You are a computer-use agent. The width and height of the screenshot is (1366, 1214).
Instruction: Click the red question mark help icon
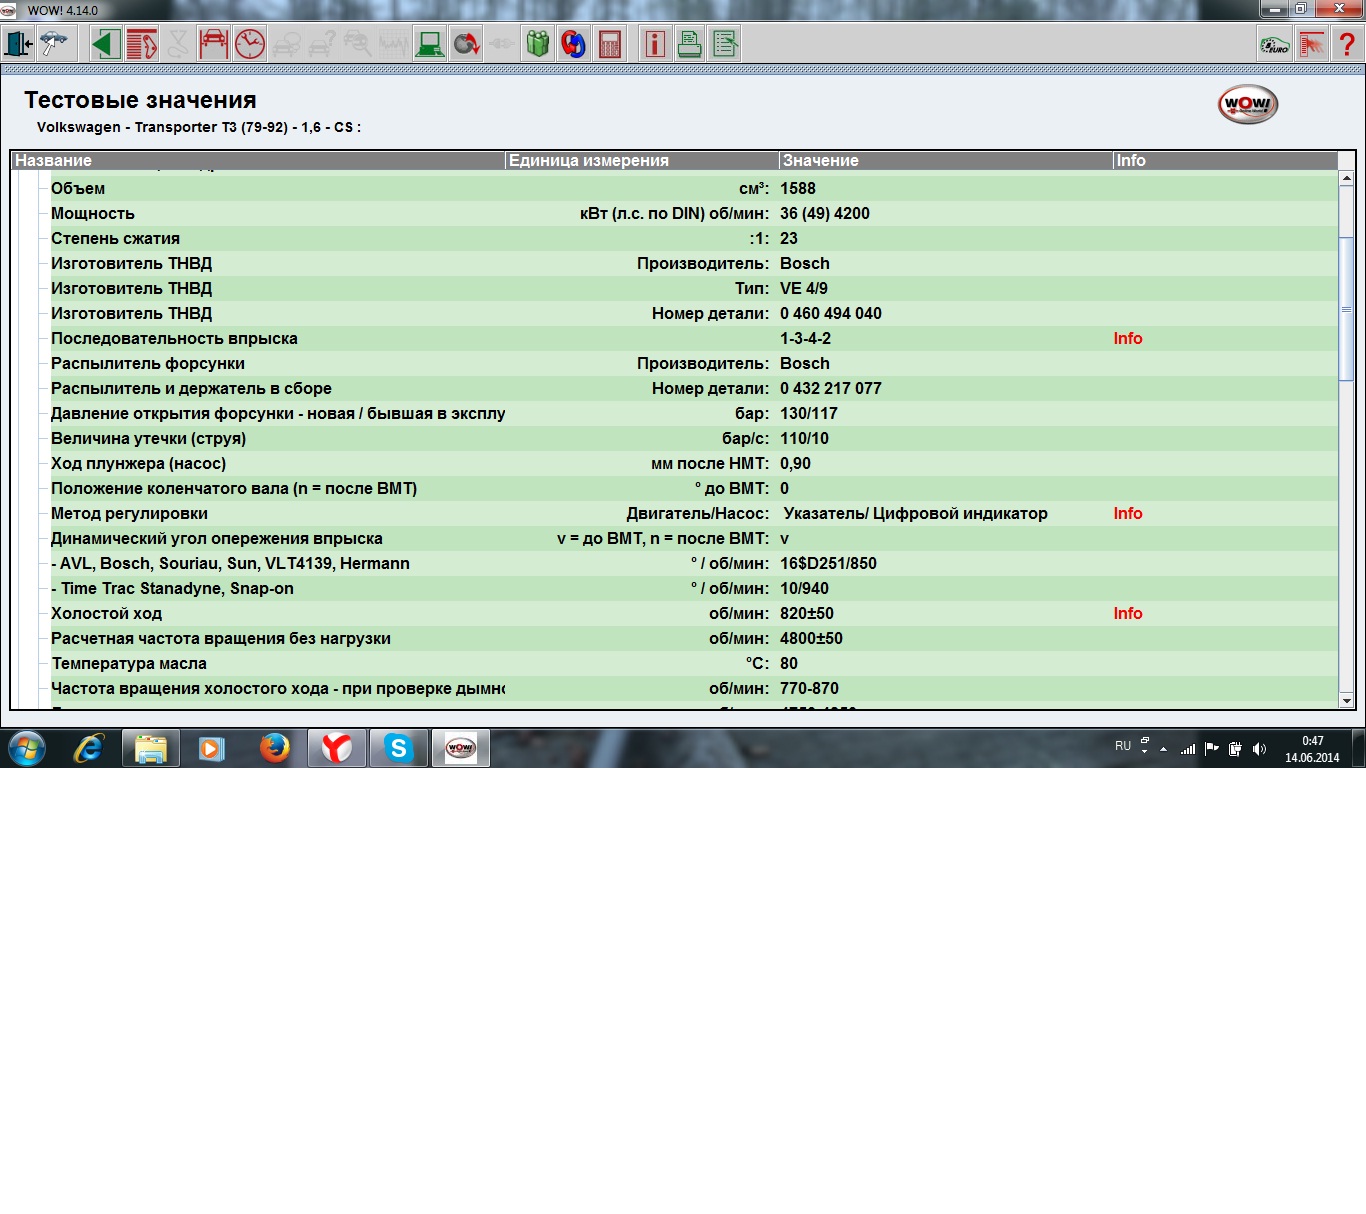(1347, 44)
